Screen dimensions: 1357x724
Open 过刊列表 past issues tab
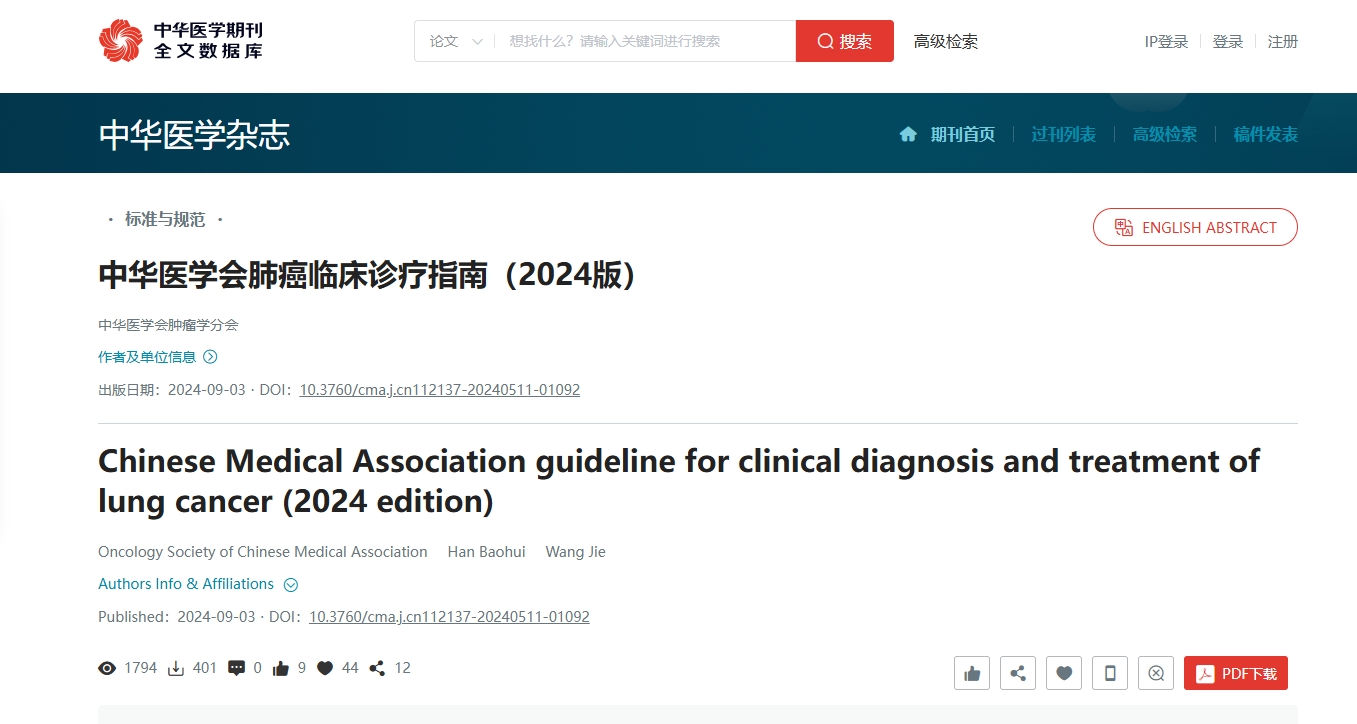click(1064, 134)
